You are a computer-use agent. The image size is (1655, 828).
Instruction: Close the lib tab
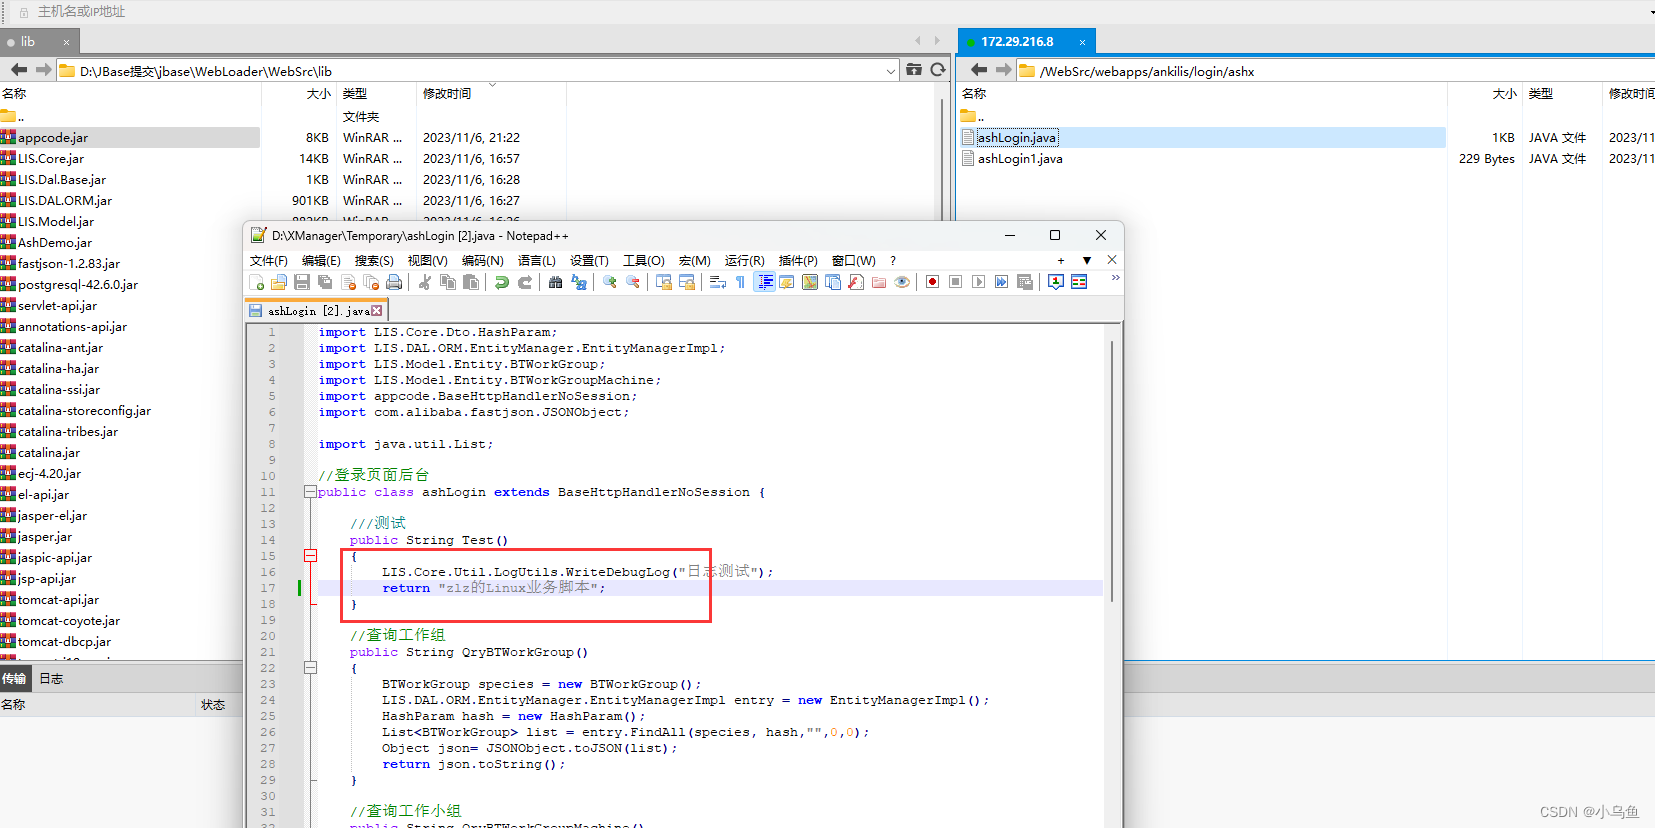click(66, 42)
